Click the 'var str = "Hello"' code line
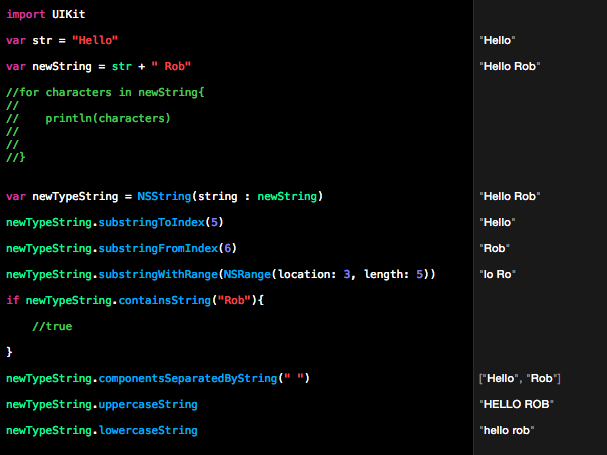The image size is (607, 455). [62, 40]
